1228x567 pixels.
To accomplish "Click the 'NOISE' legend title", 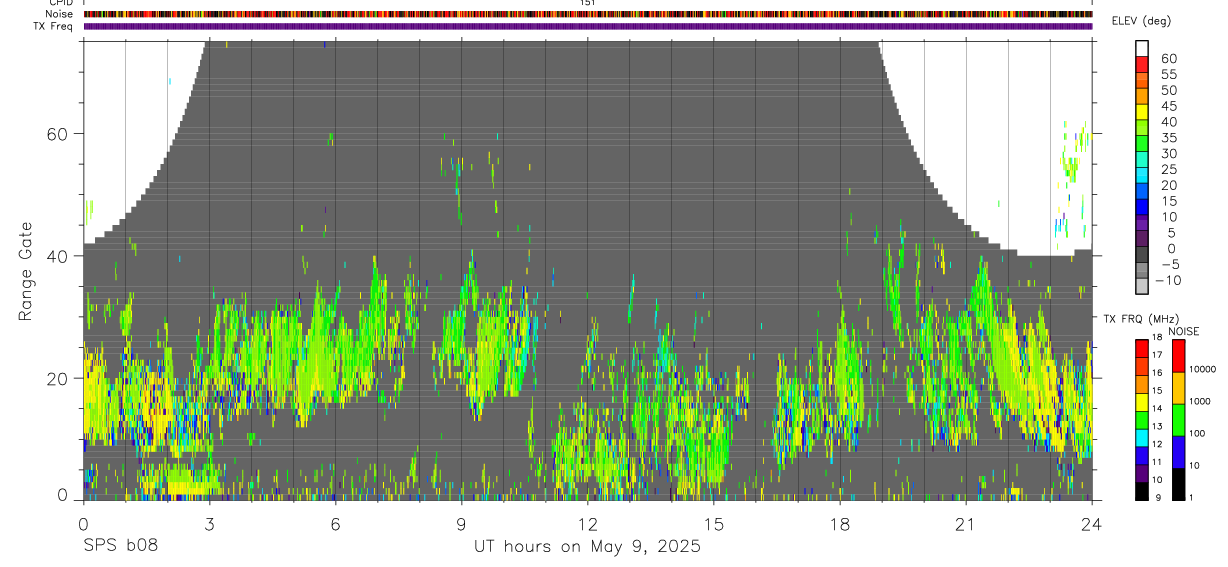I will tap(1184, 331).
